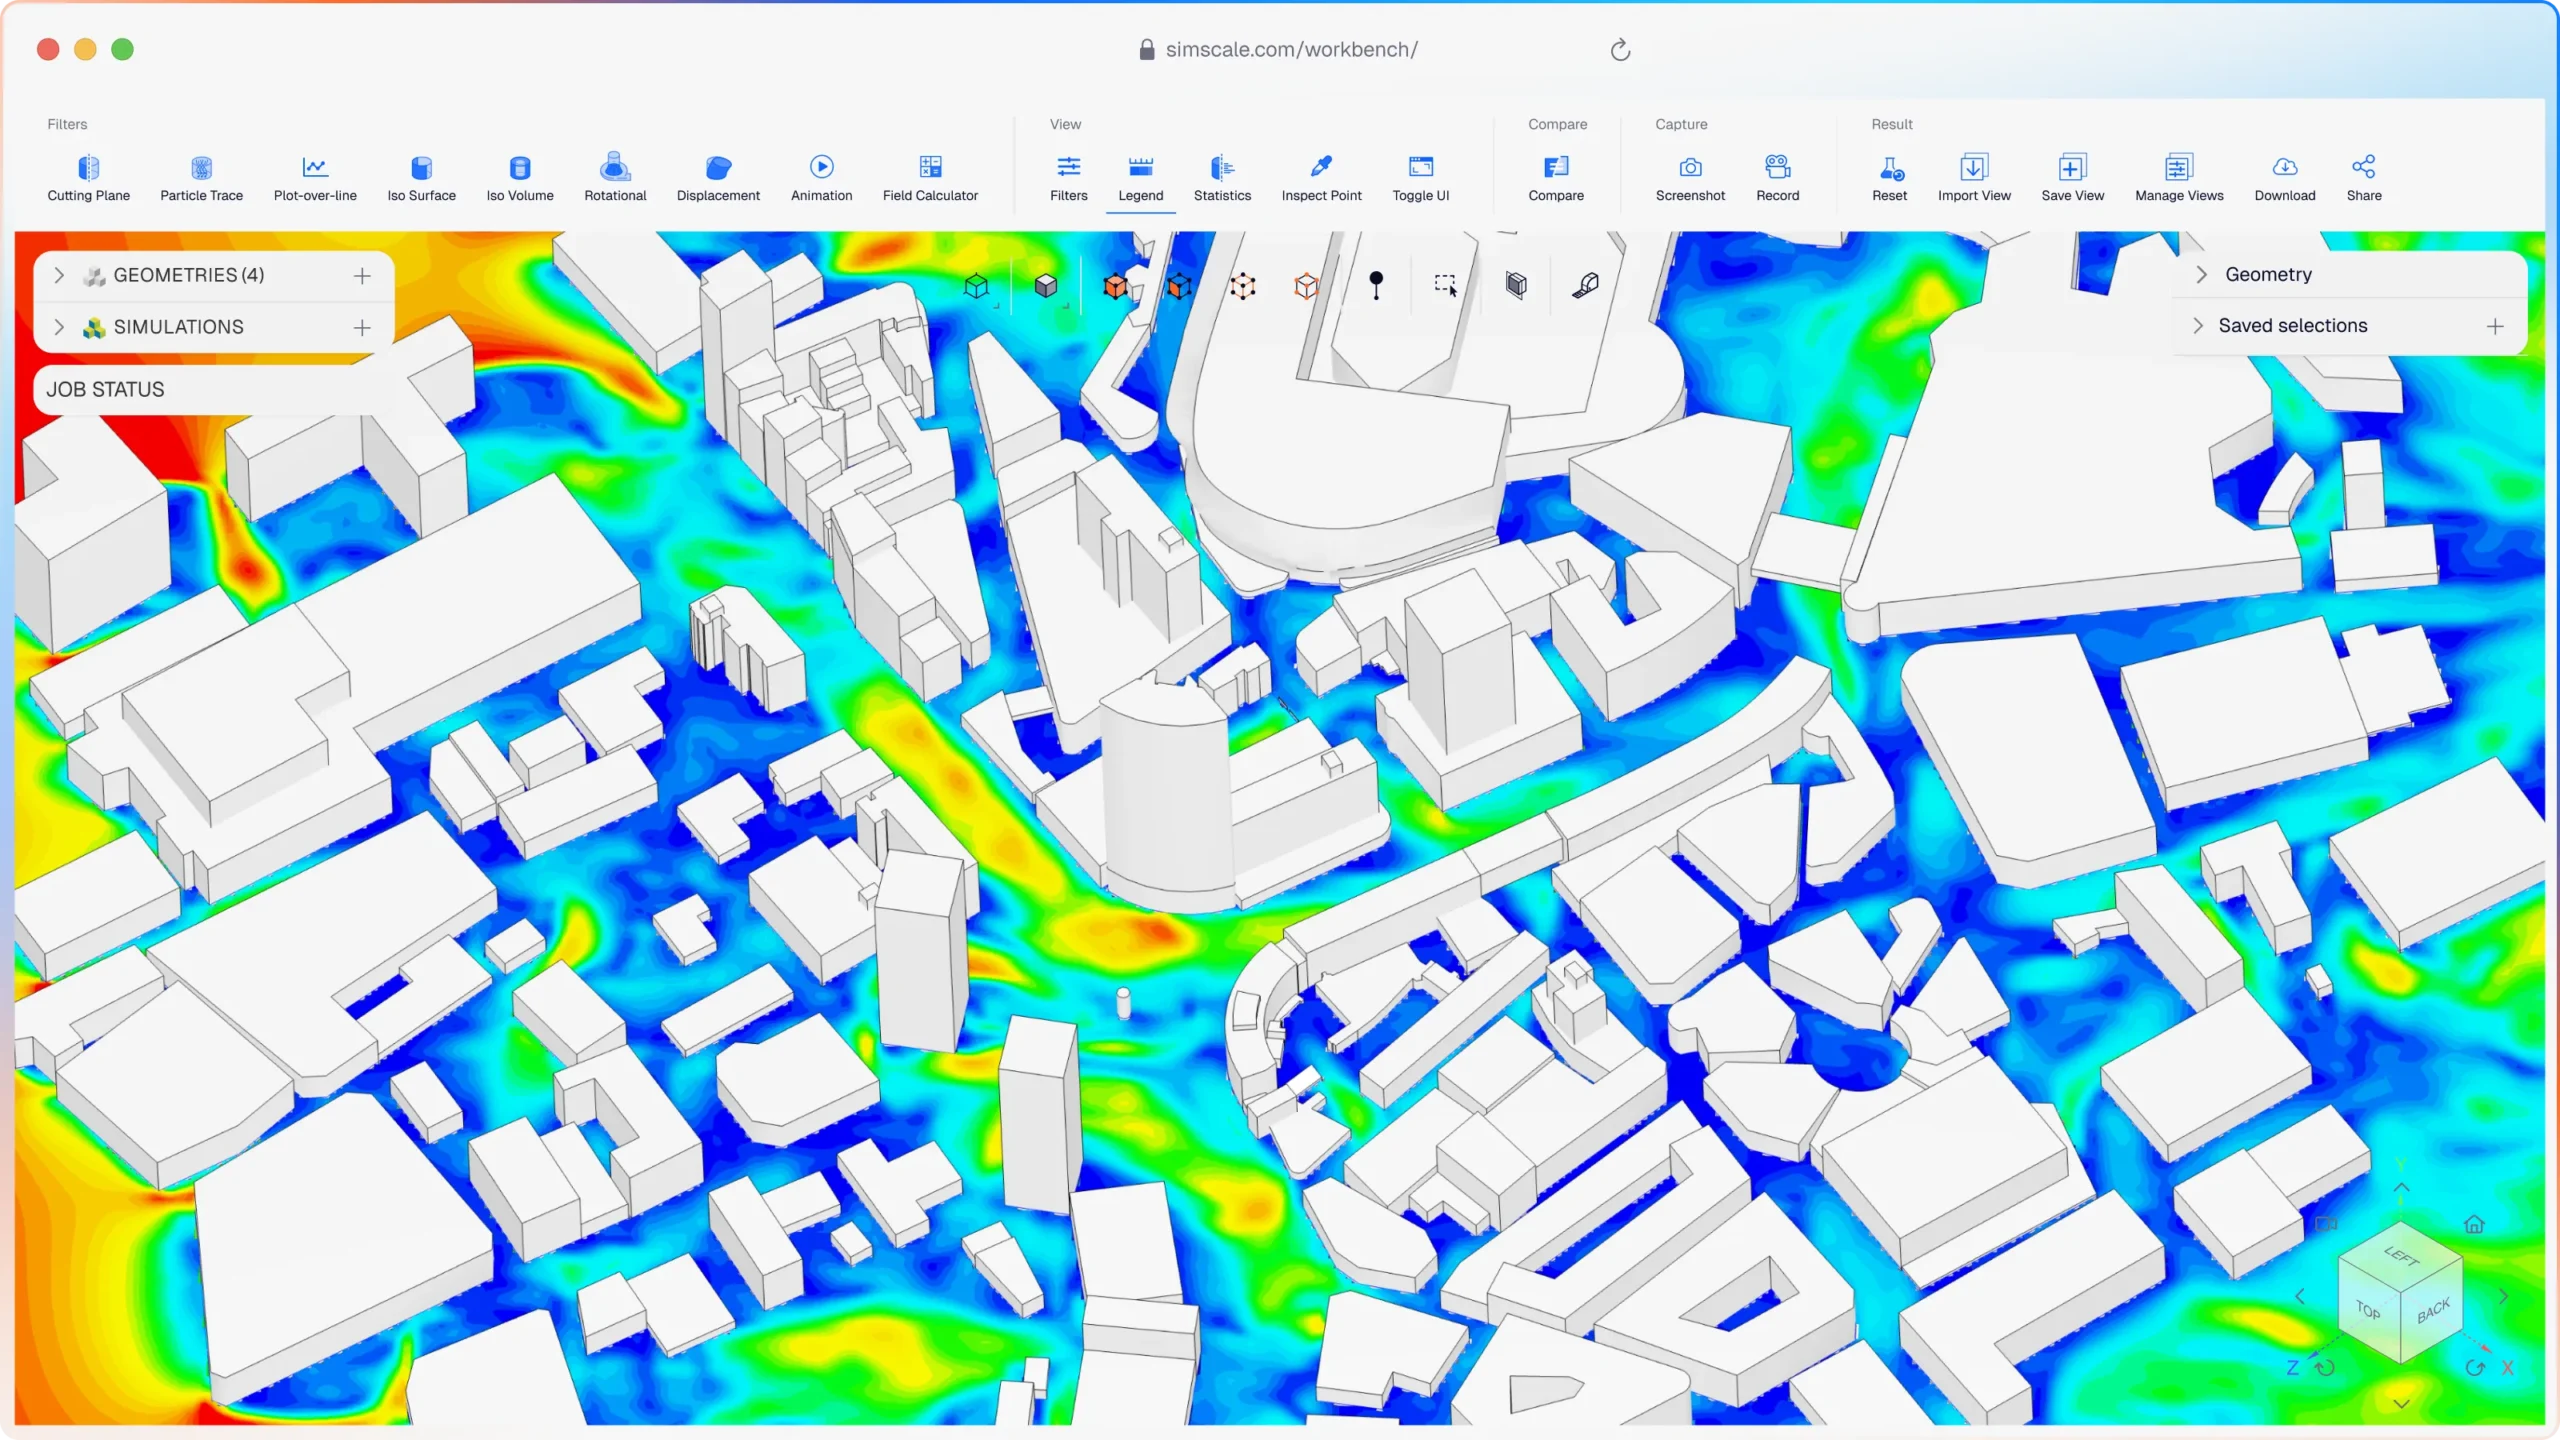Download the results

(x=2284, y=178)
